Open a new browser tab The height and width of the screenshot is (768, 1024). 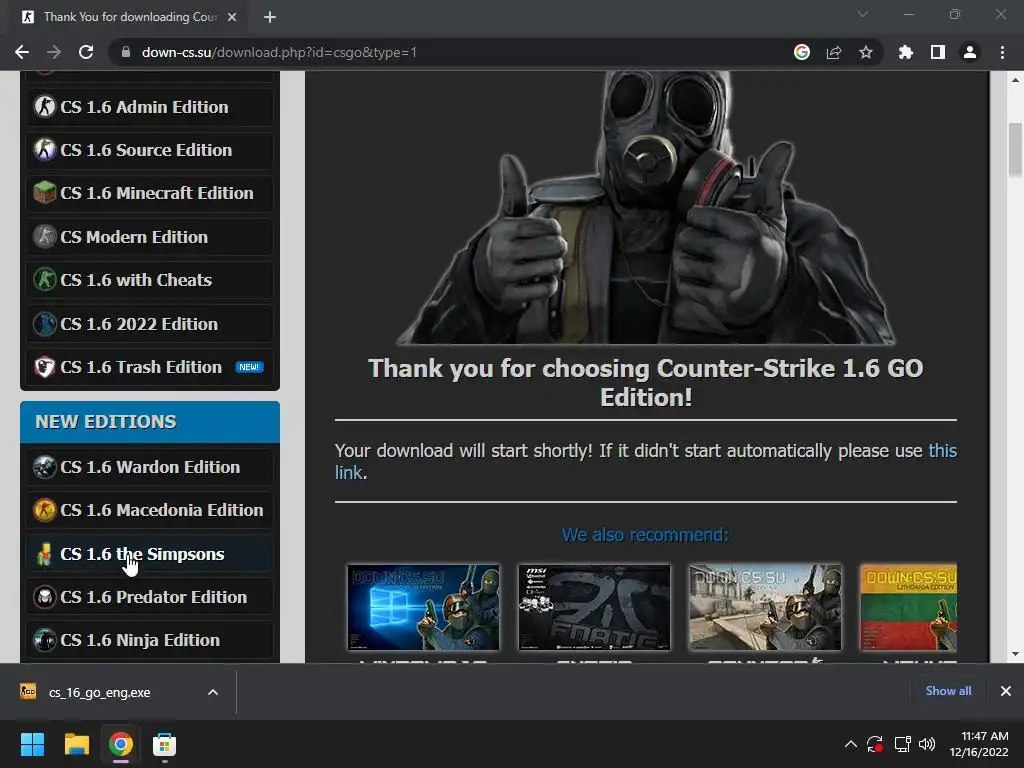270,17
